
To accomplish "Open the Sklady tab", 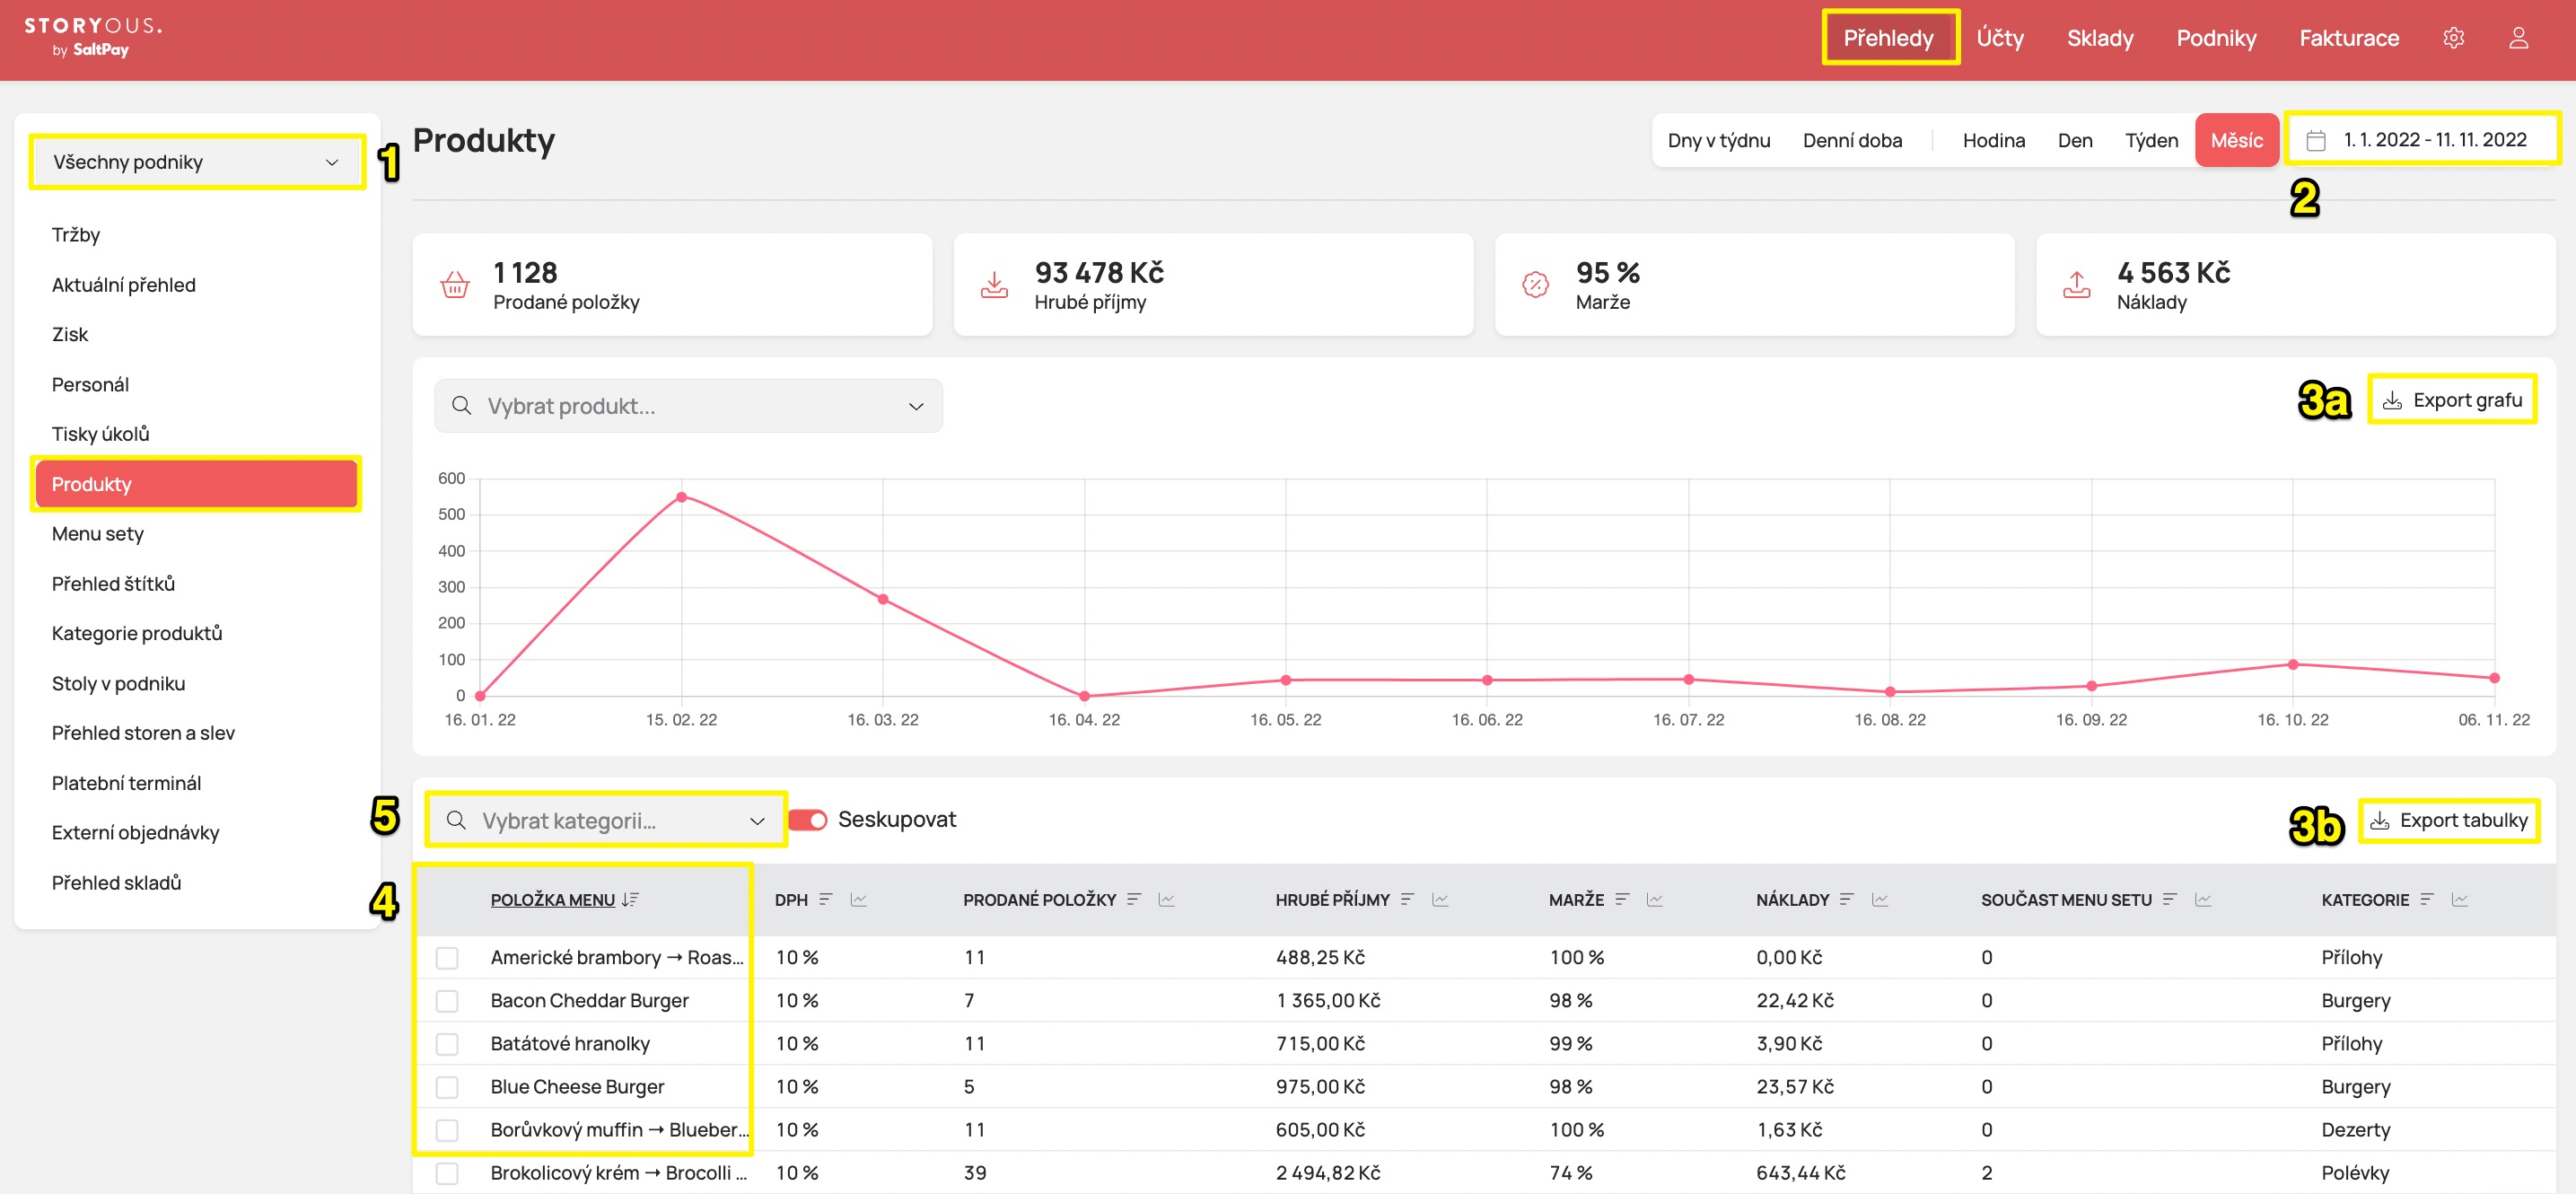I will [x=2100, y=38].
